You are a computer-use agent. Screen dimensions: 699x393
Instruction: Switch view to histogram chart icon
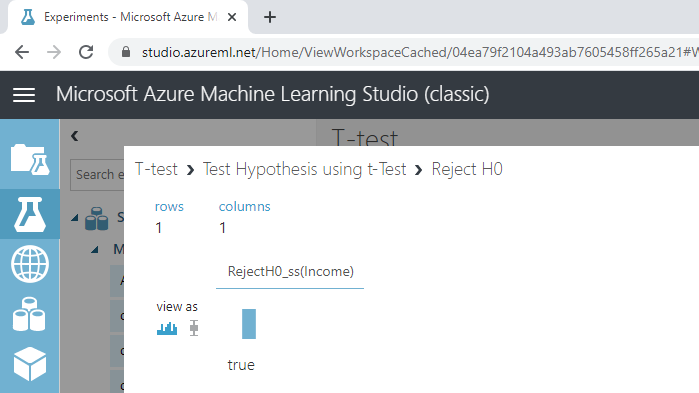(167, 328)
